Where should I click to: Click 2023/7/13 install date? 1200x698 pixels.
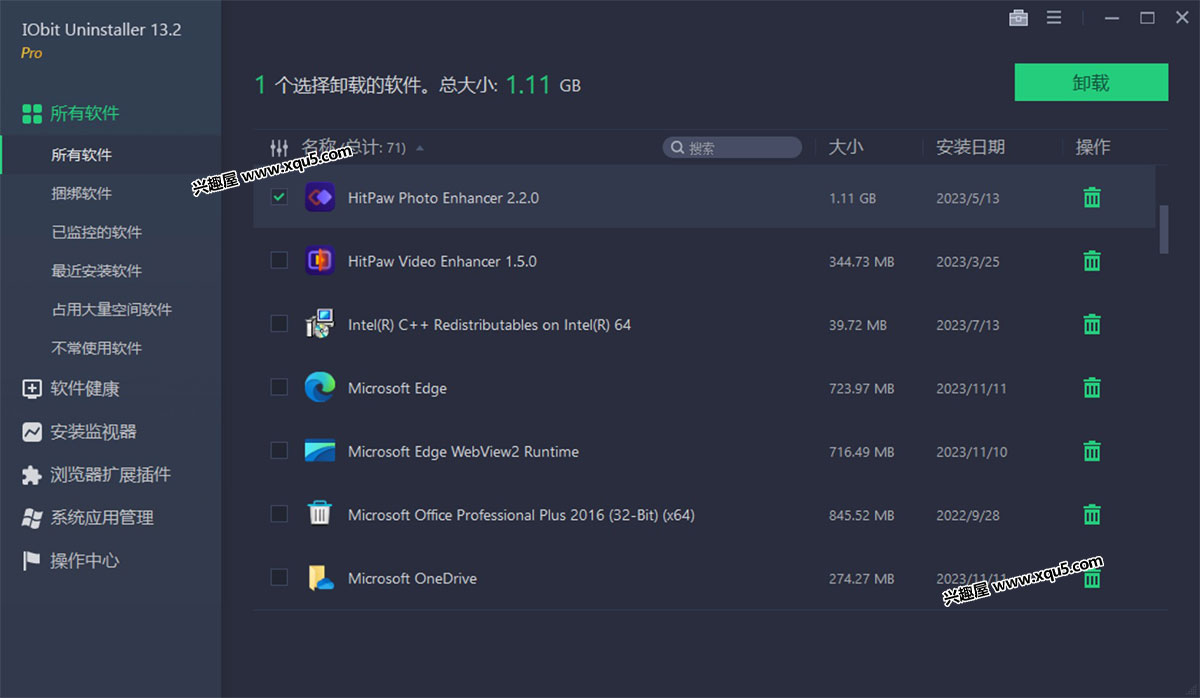967,325
